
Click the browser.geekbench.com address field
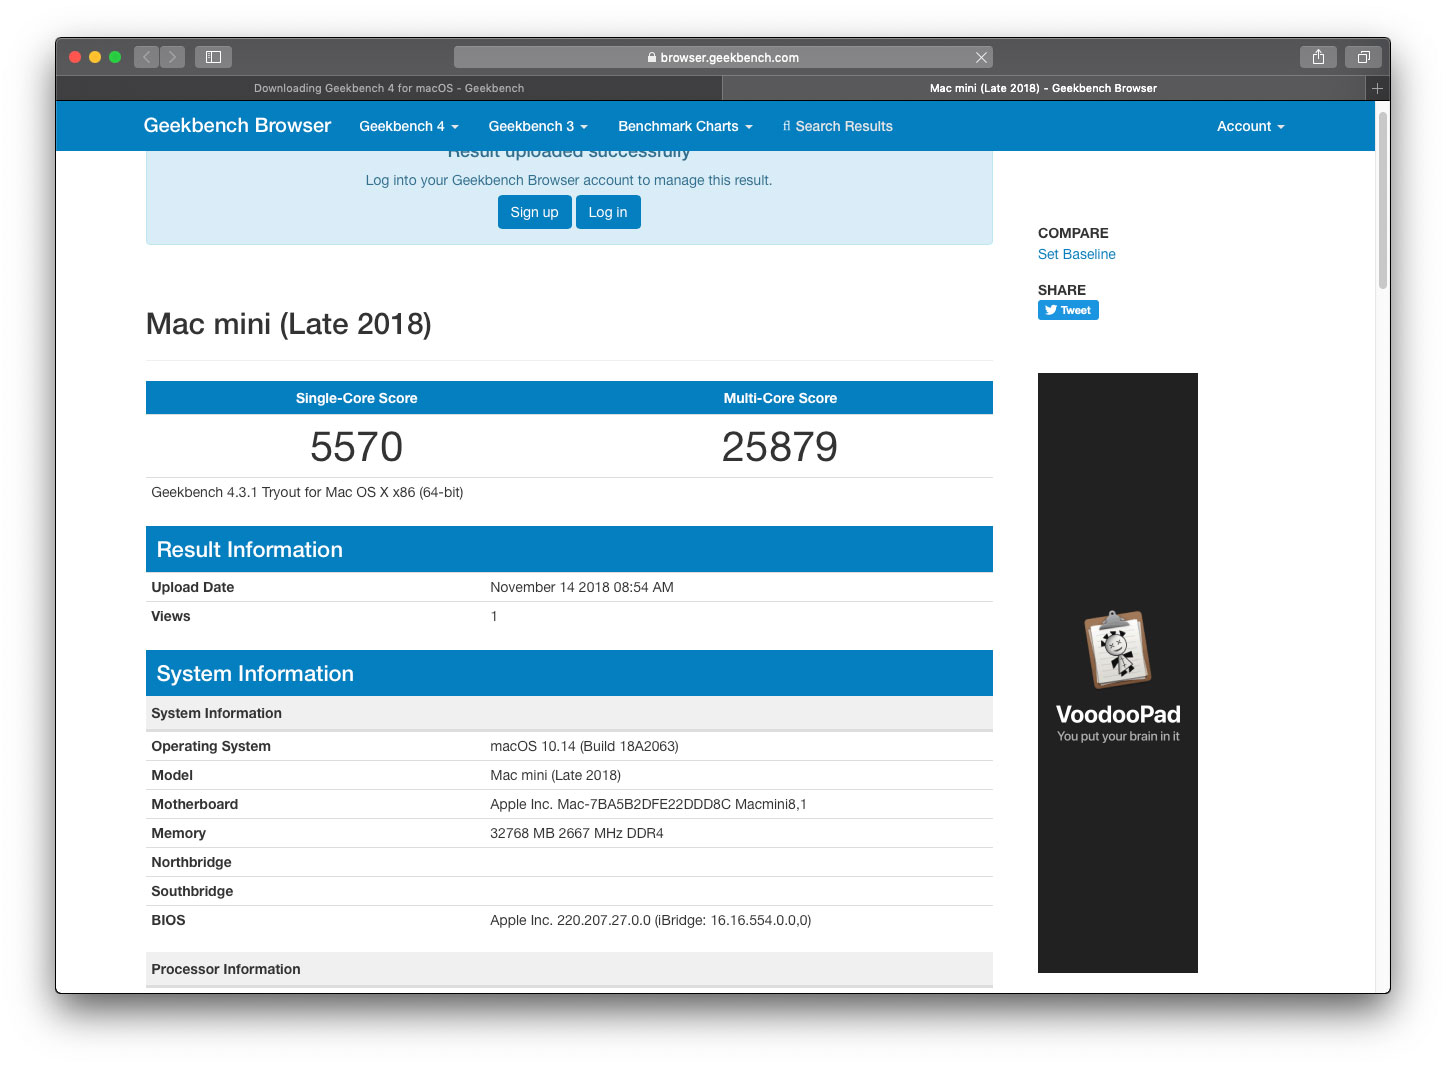coord(723,57)
